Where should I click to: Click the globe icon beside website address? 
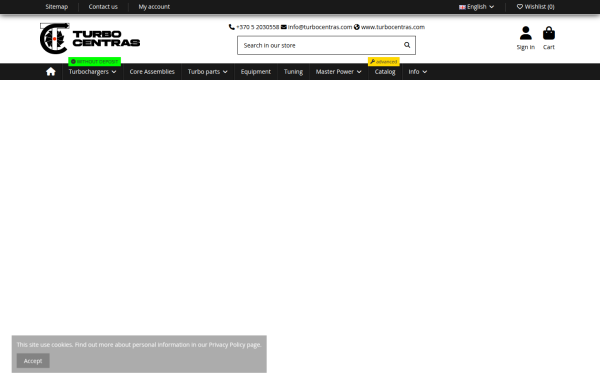(357, 27)
